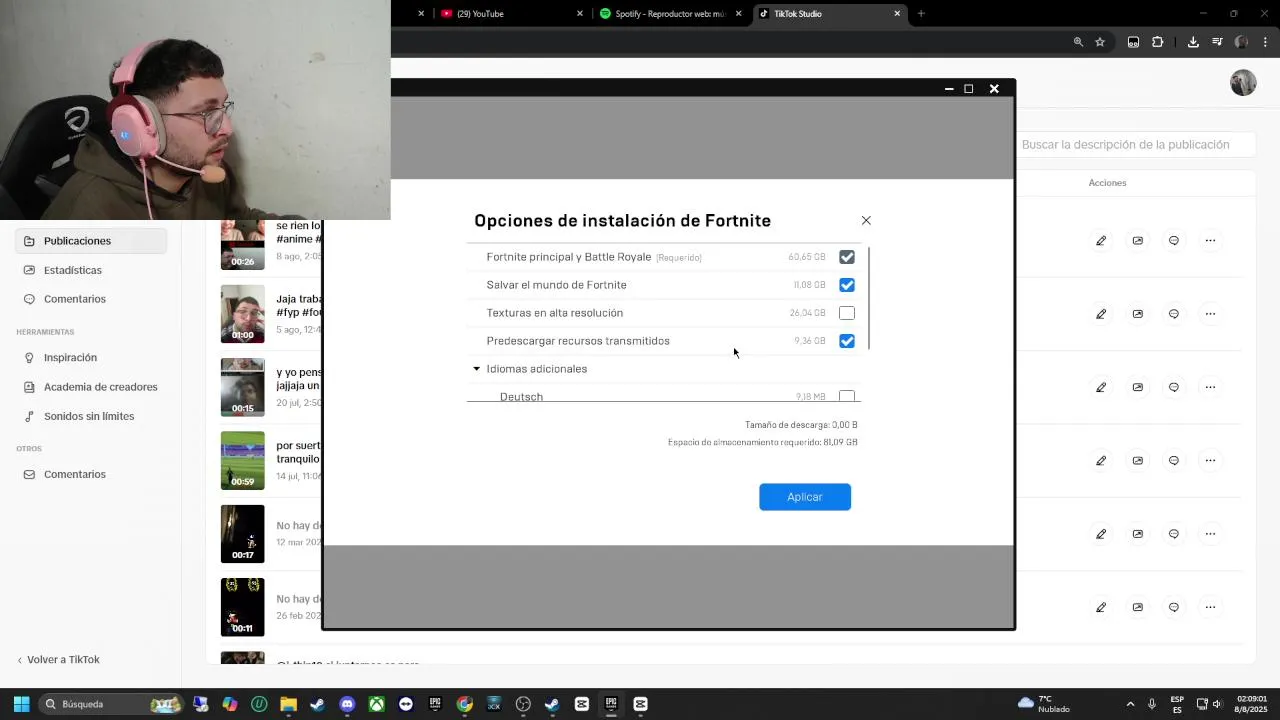
Task: Open the volume icon in system tray
Action: coord(1217,704)
